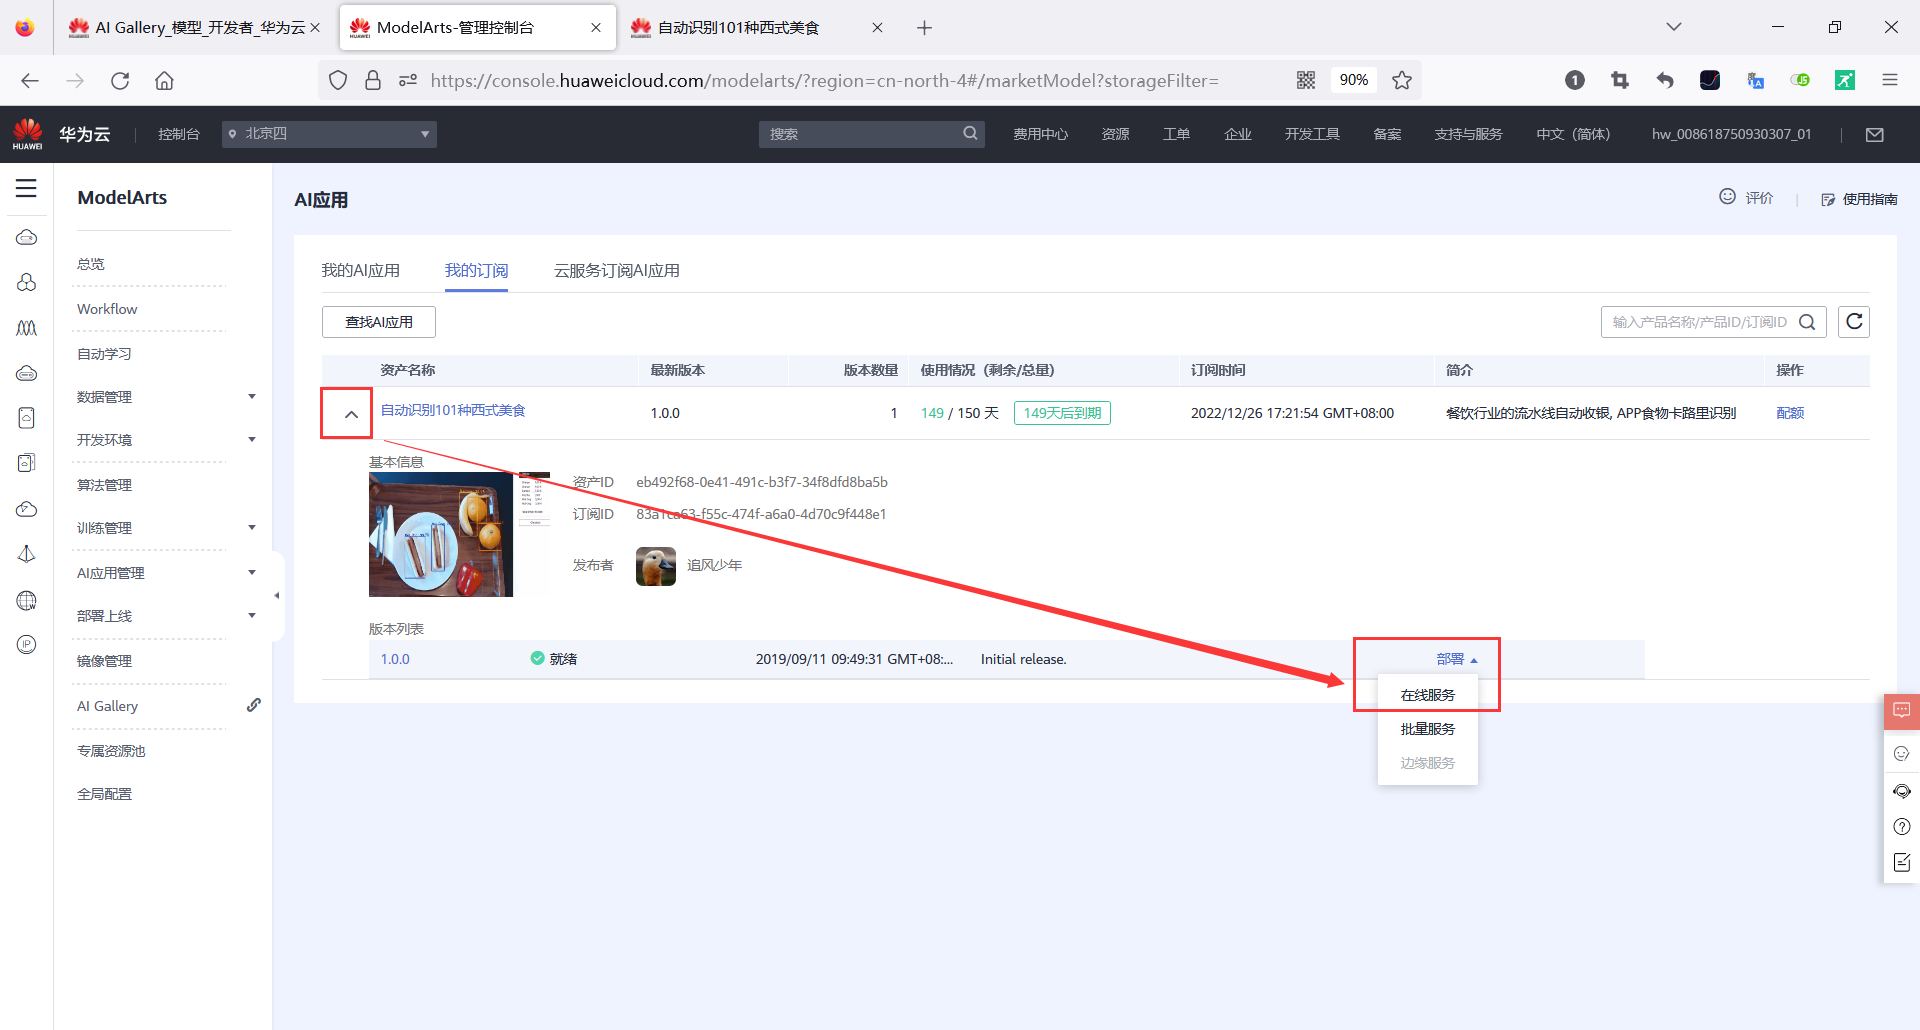Open the 部署 deploy dropdown
The image size is (1920, 1030).
coord(1456,659)
